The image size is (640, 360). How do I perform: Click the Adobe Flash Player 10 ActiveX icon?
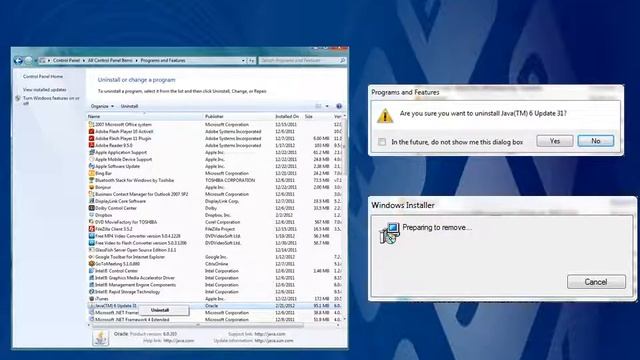coord(91,131)
